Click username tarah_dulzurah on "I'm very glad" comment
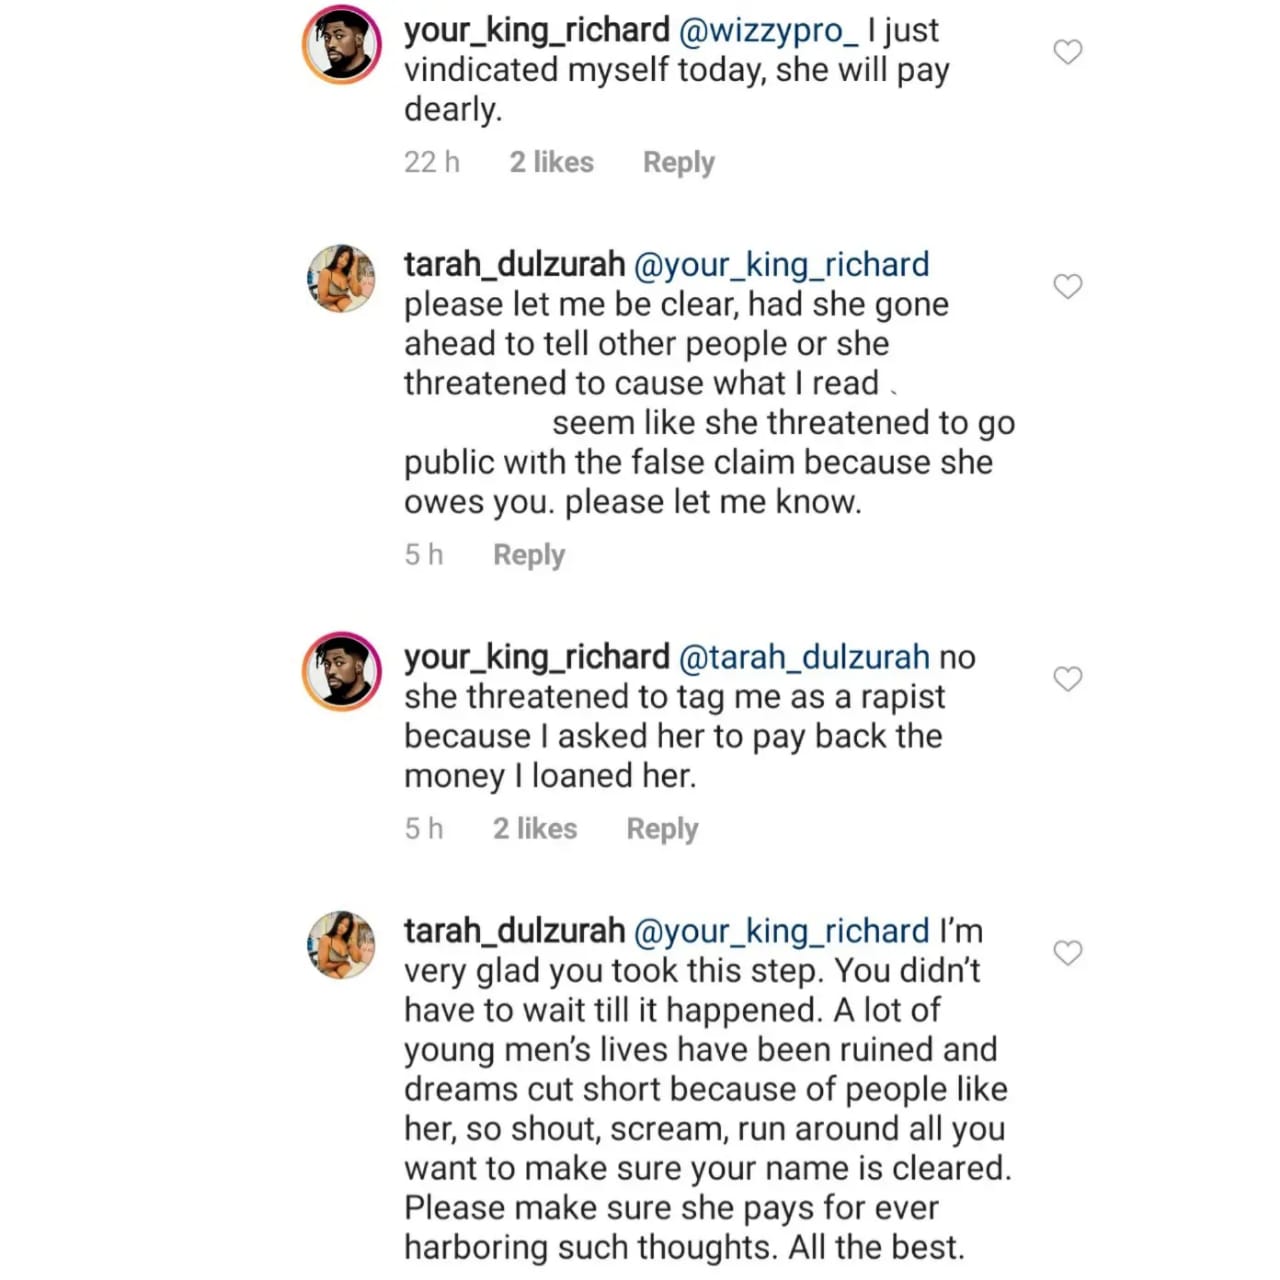1280x1280 pixels. [514, 932]
